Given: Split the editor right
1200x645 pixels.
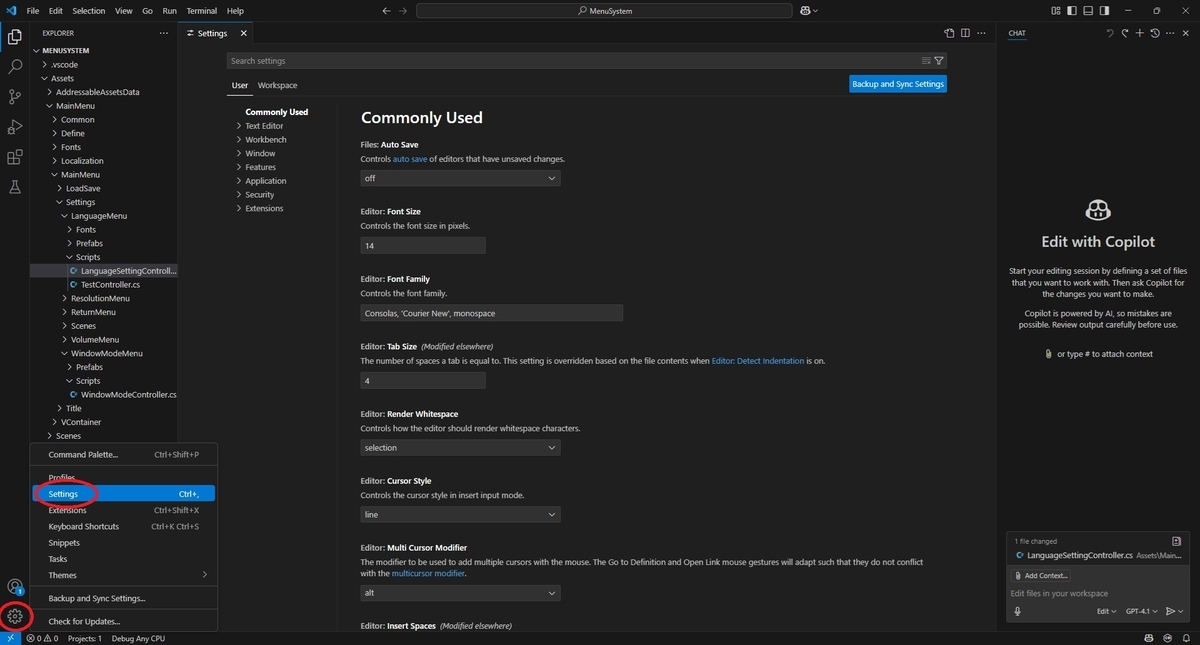Looking at the screenshot, I should pos(966,33).
